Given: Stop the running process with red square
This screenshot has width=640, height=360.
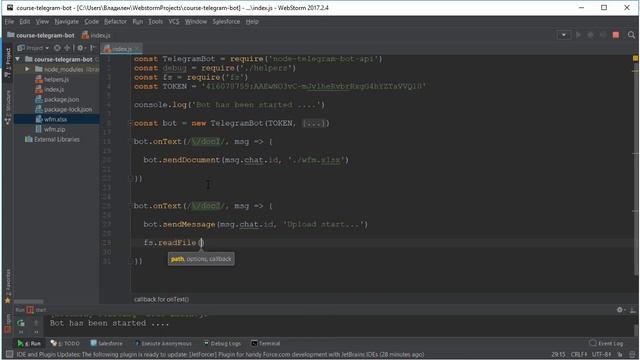Looking at the screenshot, I should (x=616, y=35).
